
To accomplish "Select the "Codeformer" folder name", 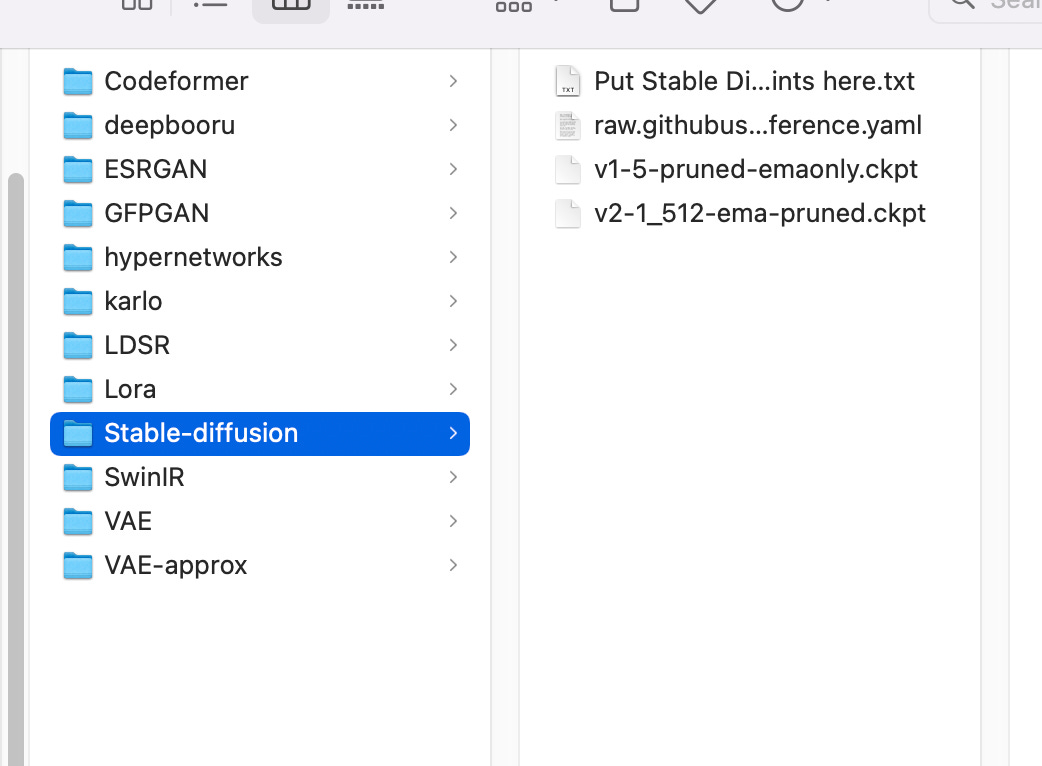I will click(176, 81).
